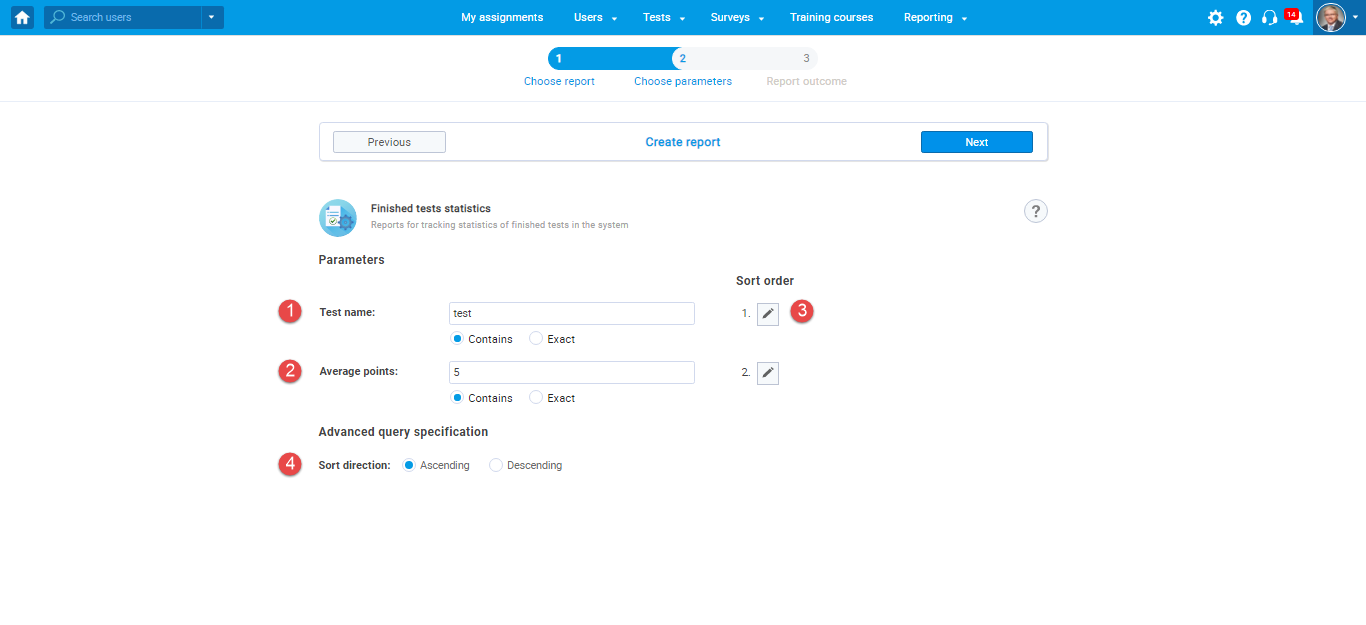
Task: Click the user profile avatar
Action: pos(1330,17)
